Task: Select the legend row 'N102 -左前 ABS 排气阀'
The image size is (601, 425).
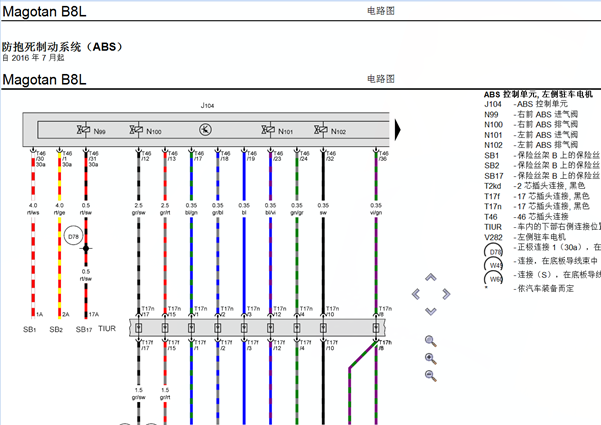Action: pos(531,145)
